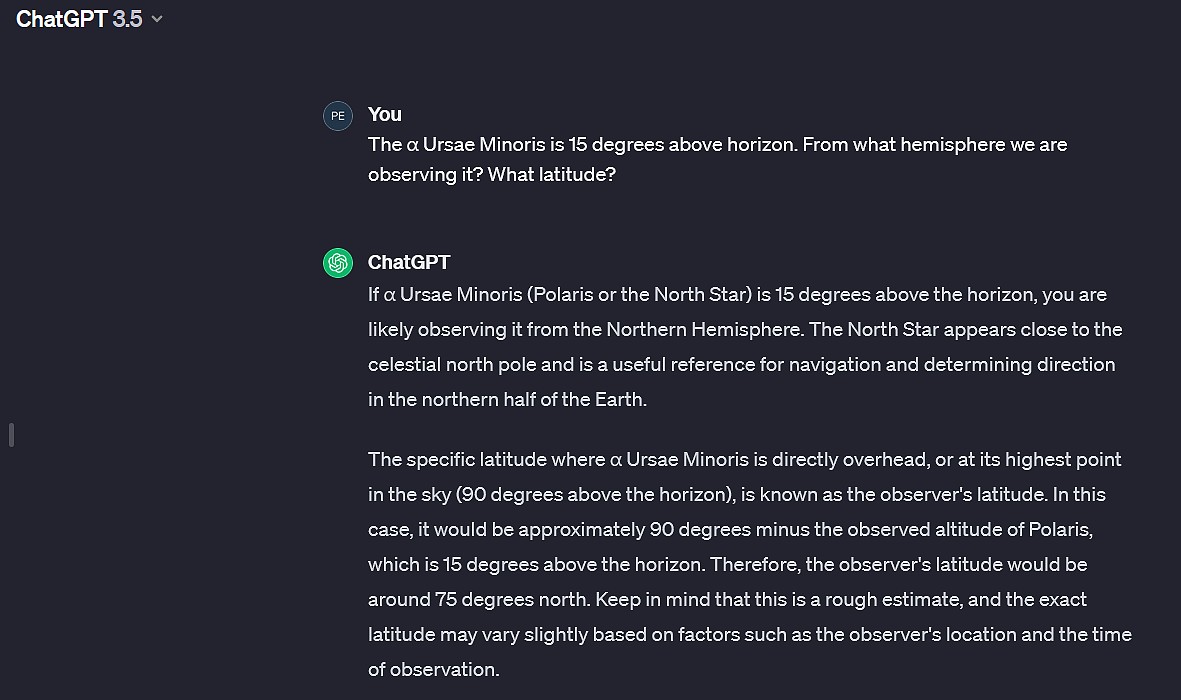1181x700 pixels.
Task: Show the sidebar via the collapsed panel toggle
Action: 11,434
